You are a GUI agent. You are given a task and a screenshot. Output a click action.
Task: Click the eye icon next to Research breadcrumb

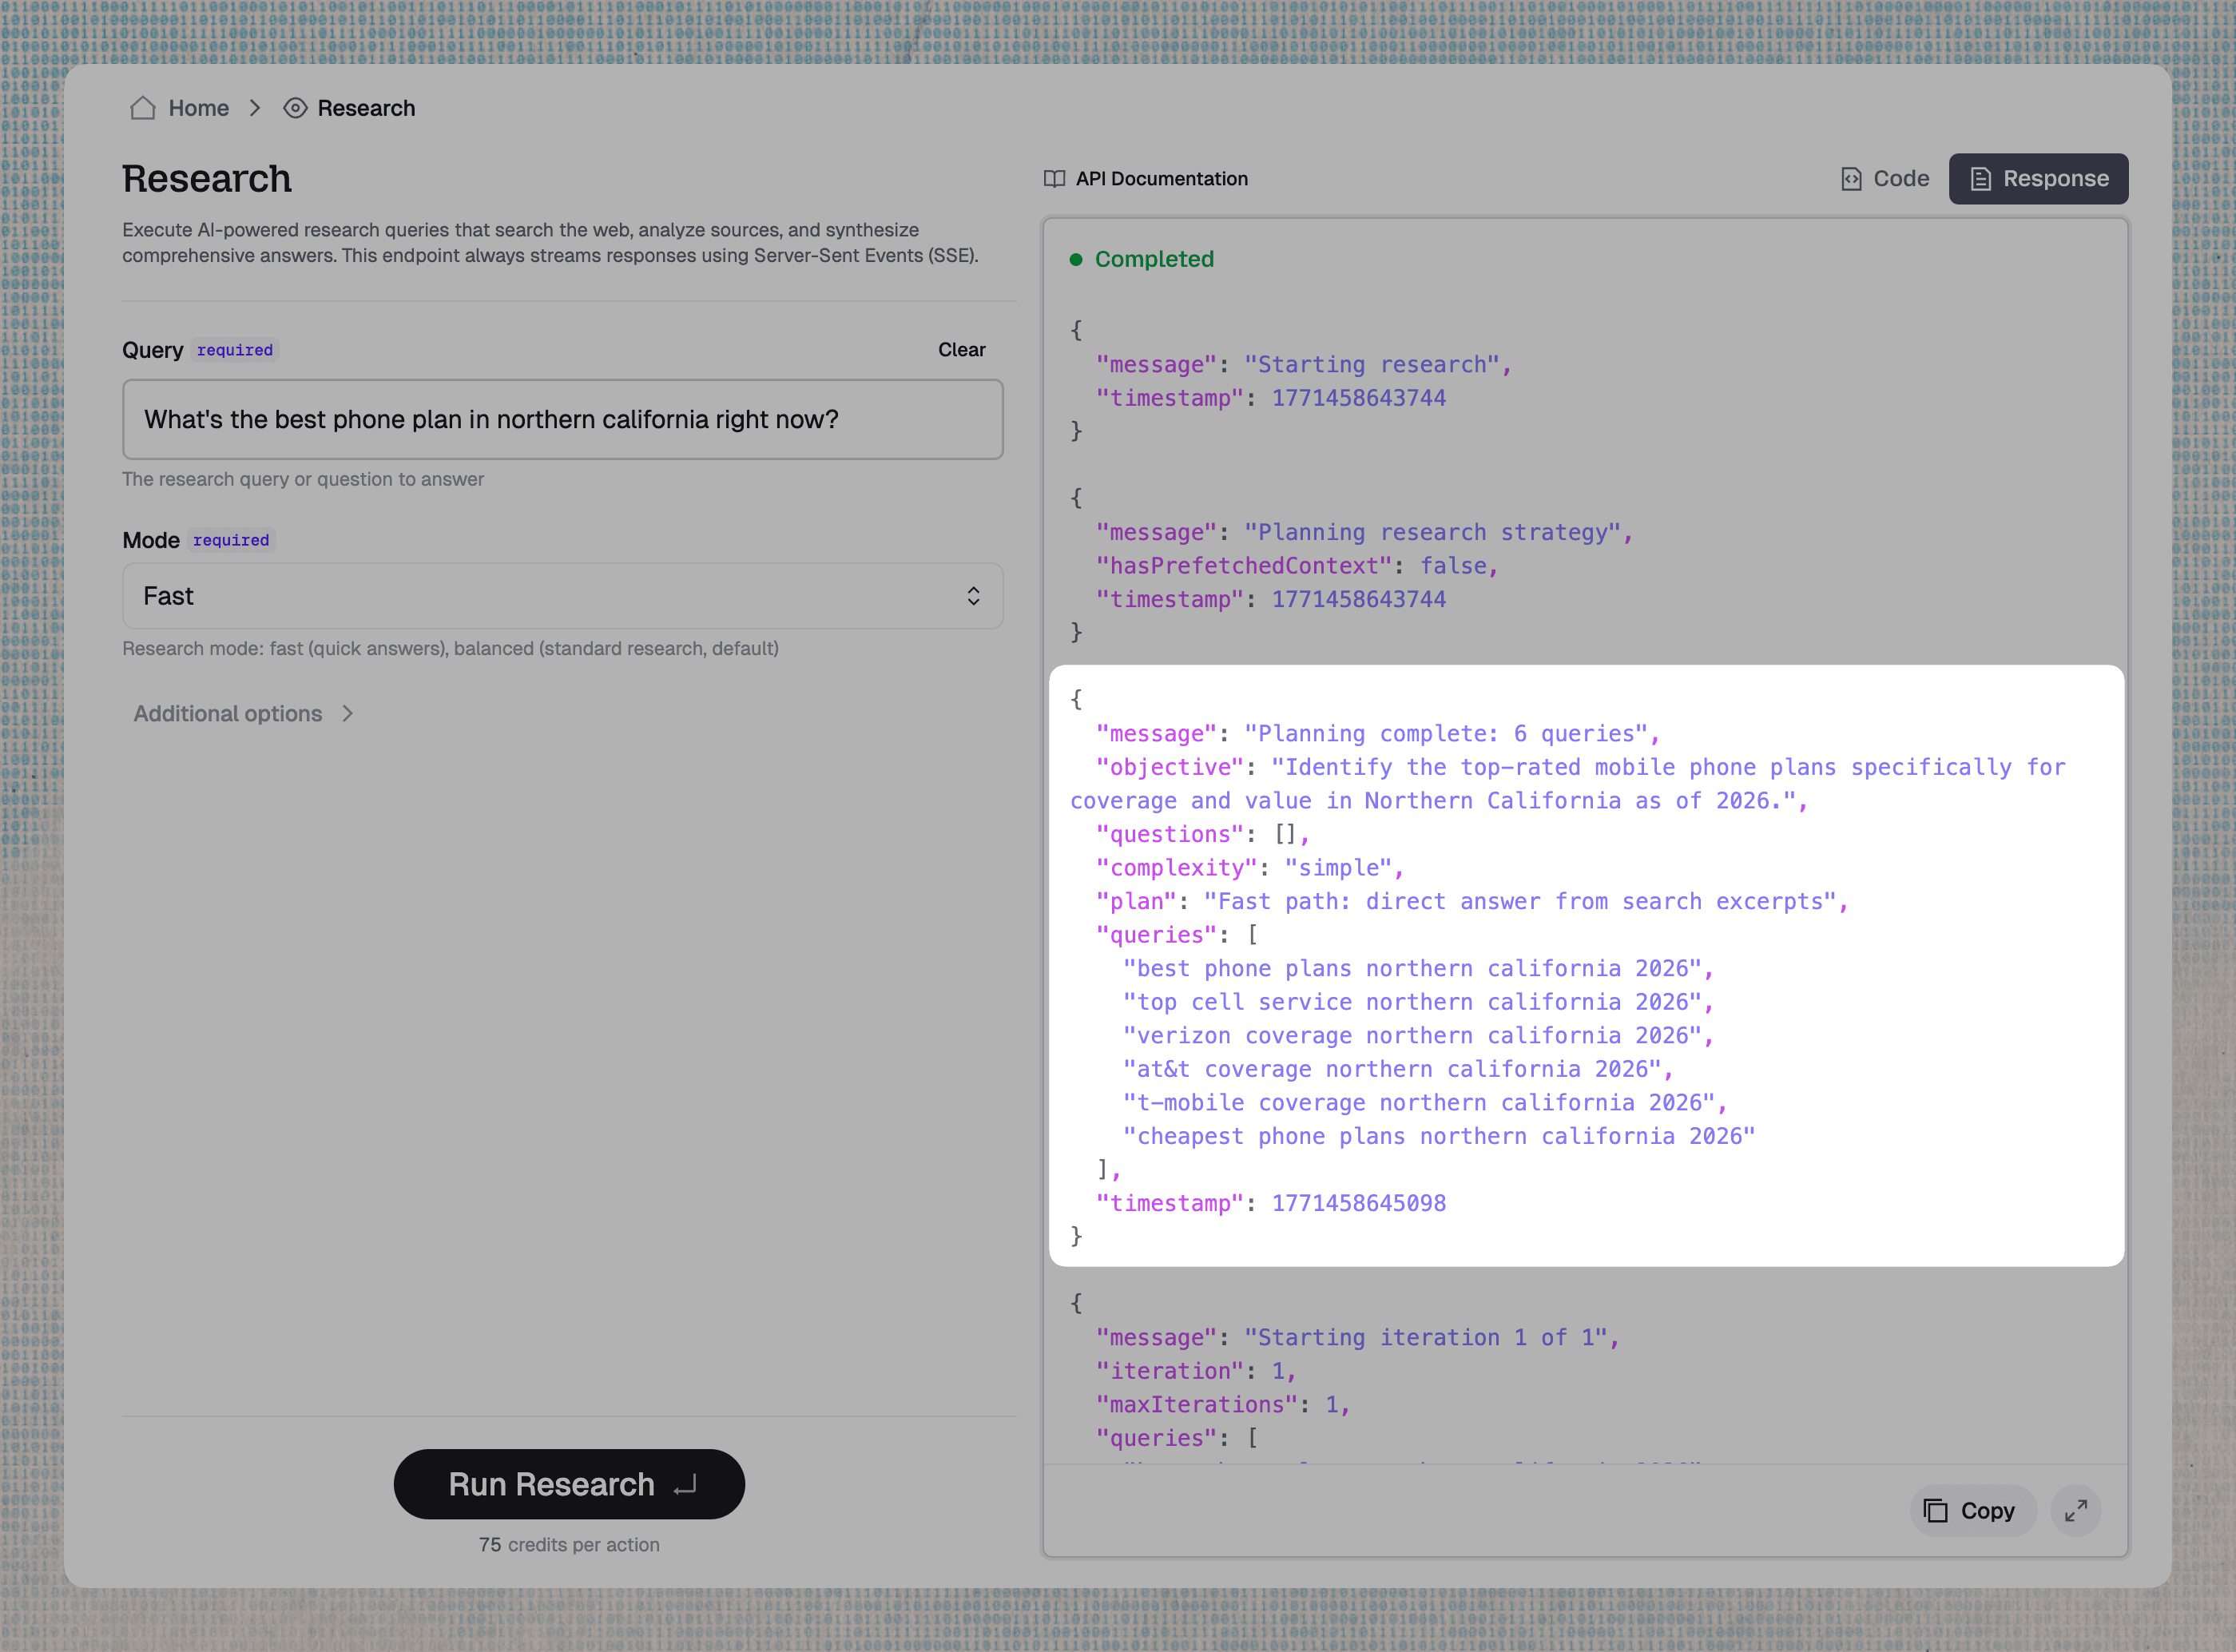[294, 108]
